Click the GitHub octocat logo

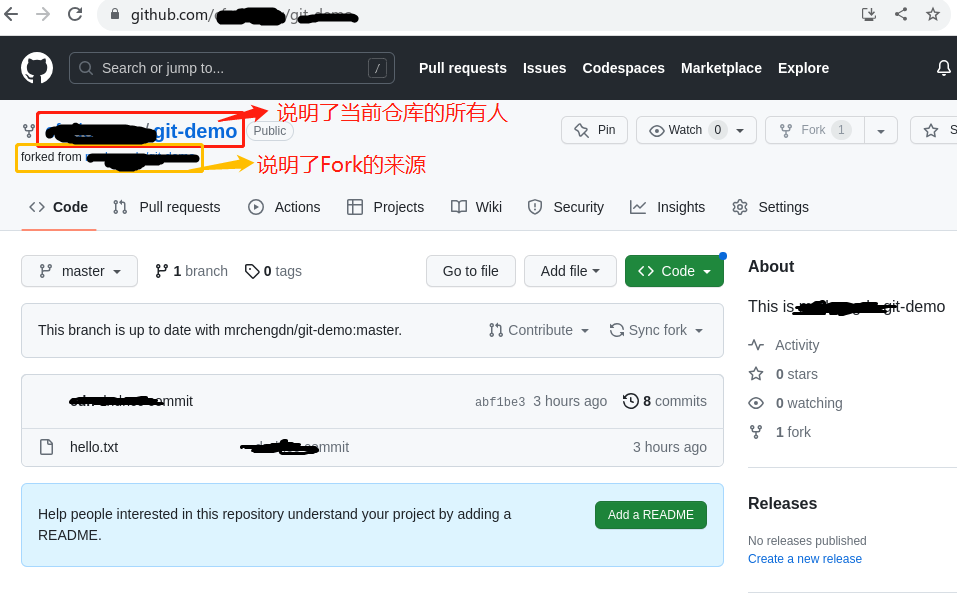pyautogui.click(x=37, y=68)
